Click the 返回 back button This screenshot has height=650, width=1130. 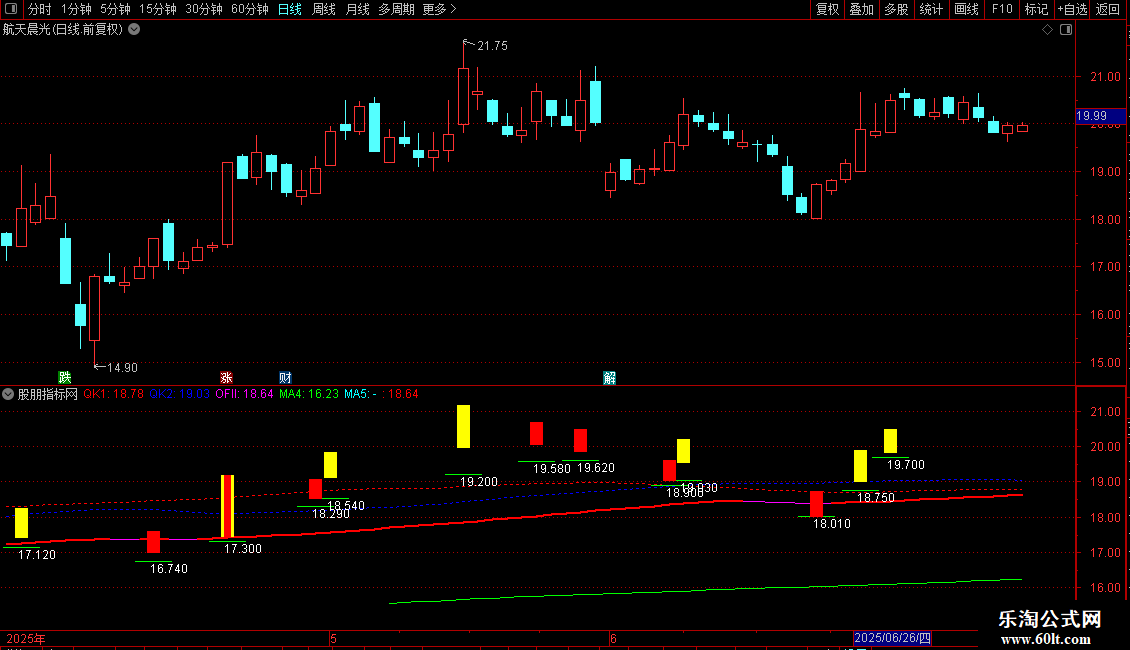1108,9
